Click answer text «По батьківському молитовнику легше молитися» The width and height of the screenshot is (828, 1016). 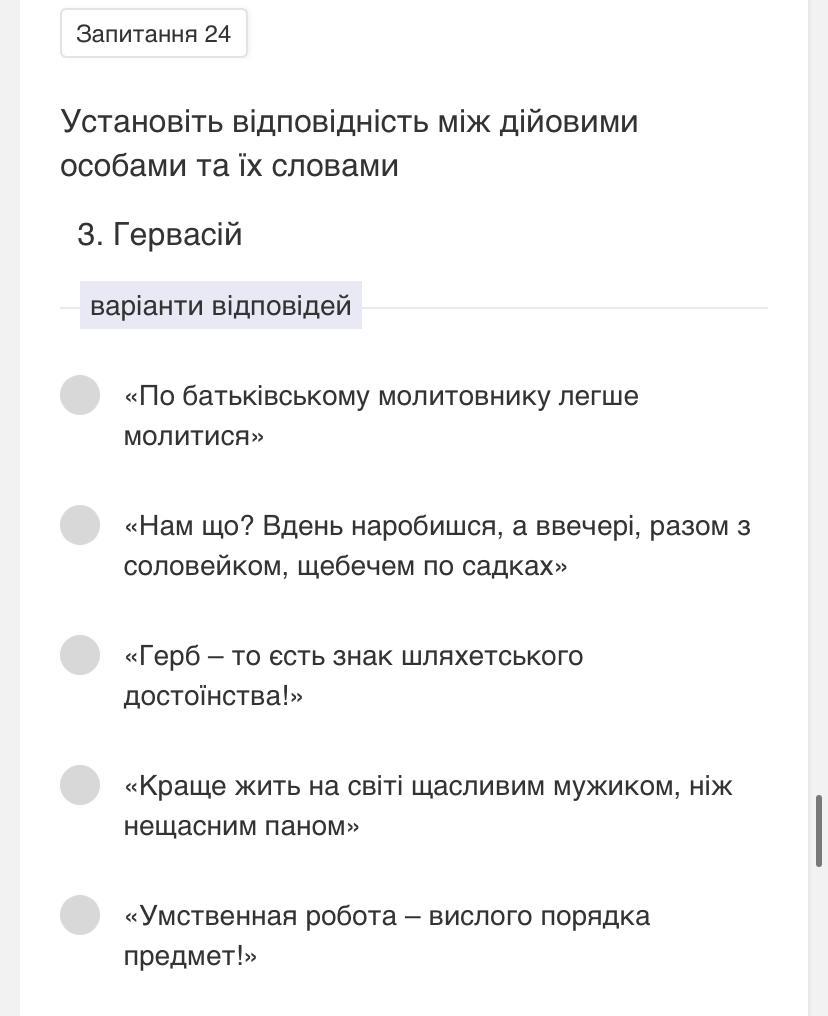click(381, 415)
